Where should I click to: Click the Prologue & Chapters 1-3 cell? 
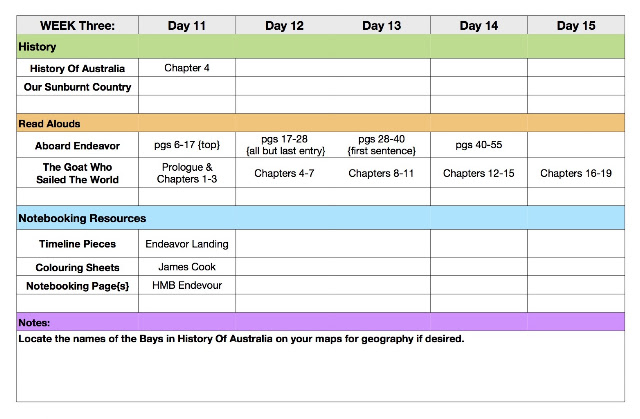pos(187,173)
